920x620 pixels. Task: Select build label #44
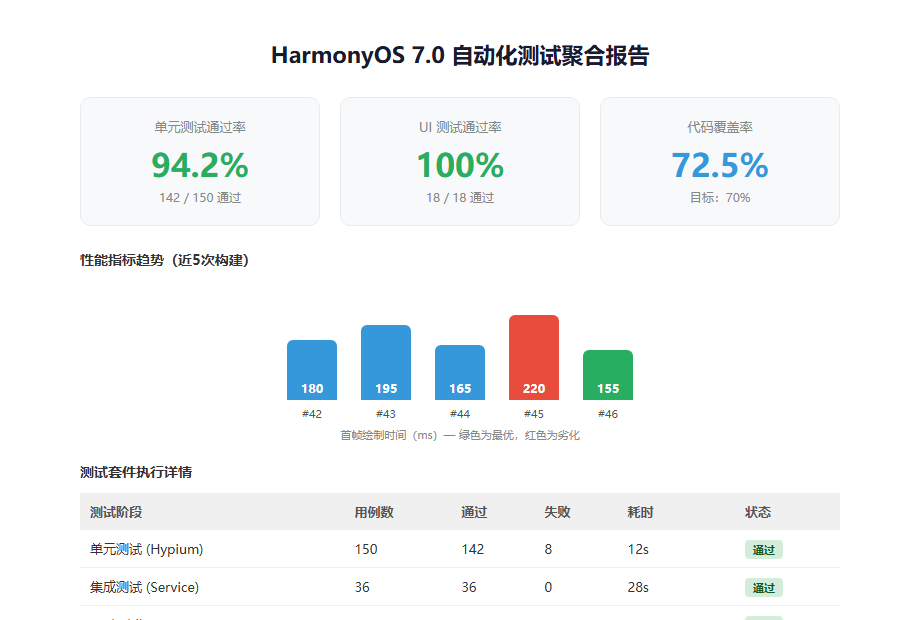[x=460, y=414]
